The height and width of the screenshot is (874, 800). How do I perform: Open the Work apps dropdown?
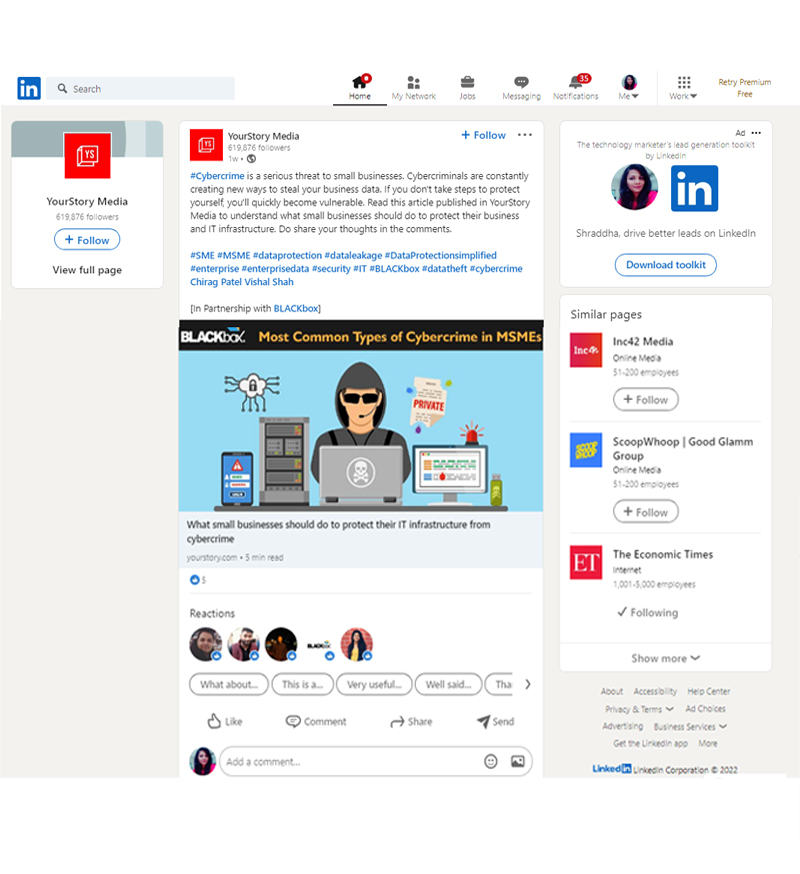tap(684, 88)
